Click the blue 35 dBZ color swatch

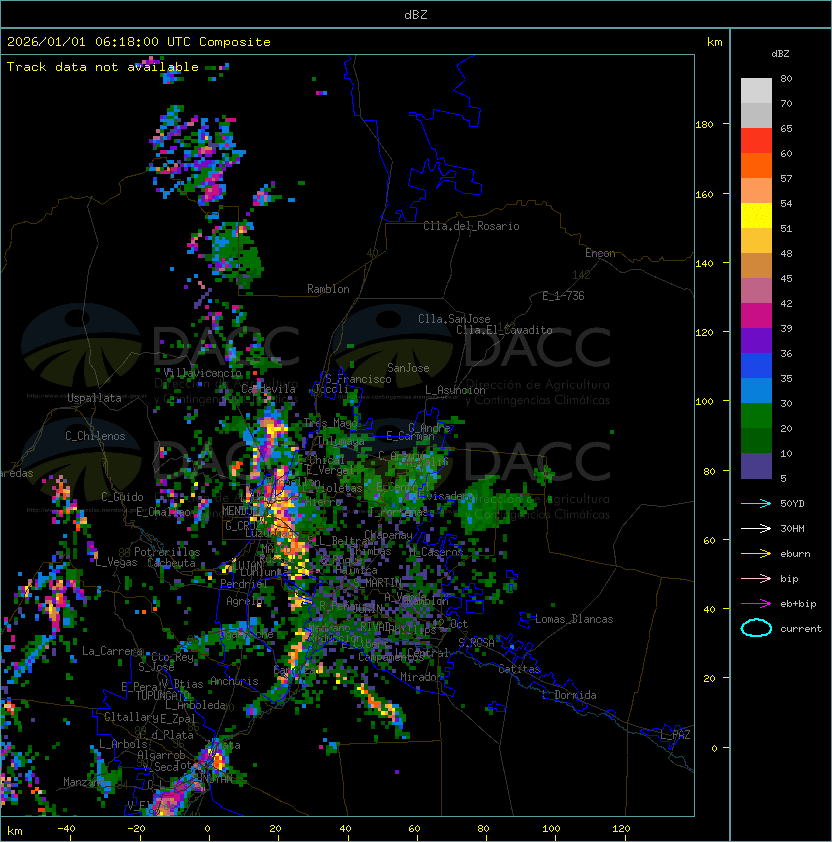(x=756, y=365)
